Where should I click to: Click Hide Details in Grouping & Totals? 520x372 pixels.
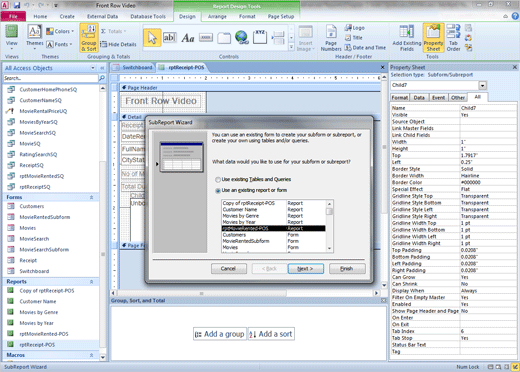pos(118,44)
